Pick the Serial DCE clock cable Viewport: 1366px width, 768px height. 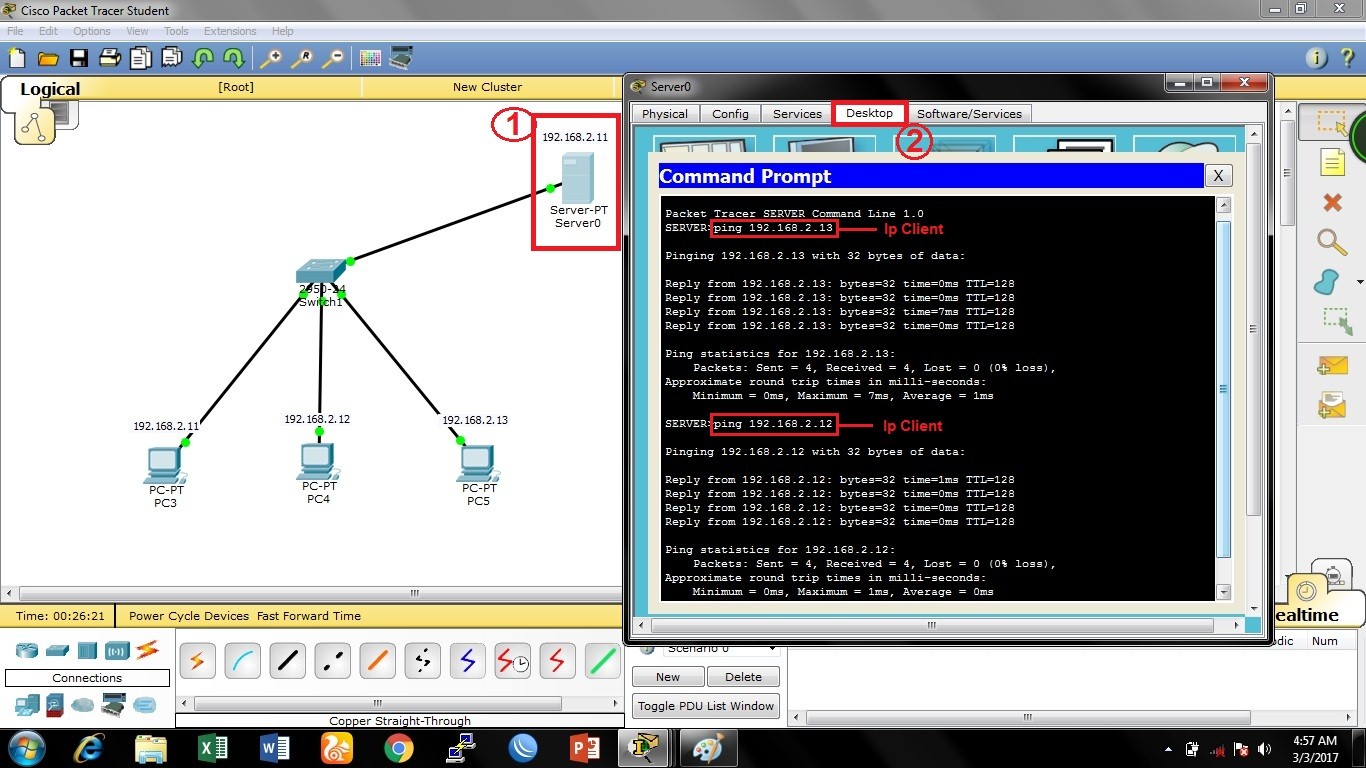512,661
